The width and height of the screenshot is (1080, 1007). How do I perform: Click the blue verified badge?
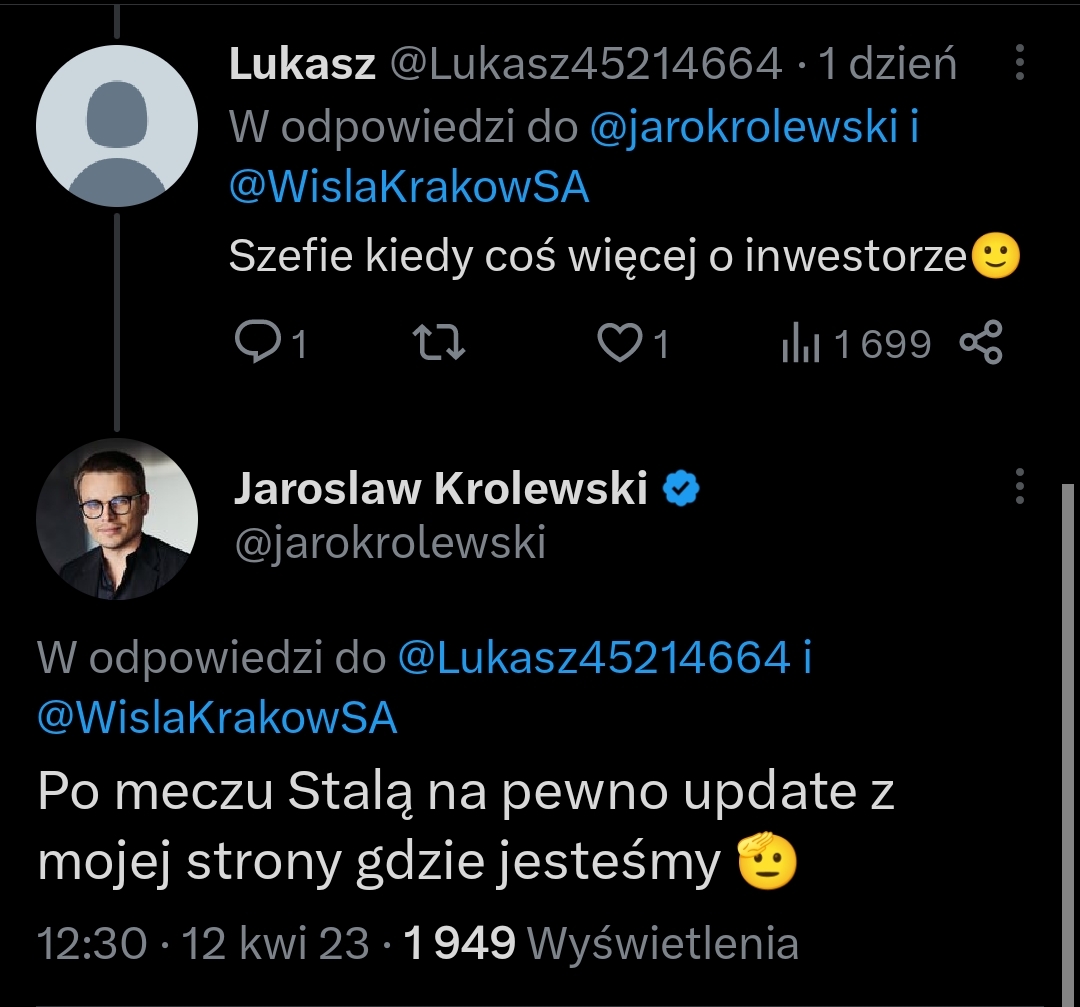pyautogui.click(x=683, y=489)
